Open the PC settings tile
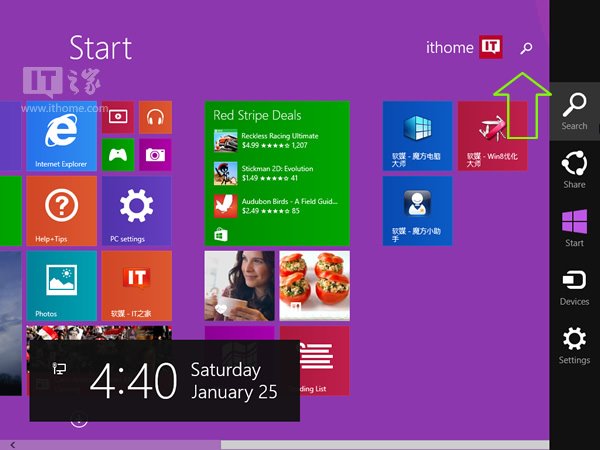 click(136, 210)
